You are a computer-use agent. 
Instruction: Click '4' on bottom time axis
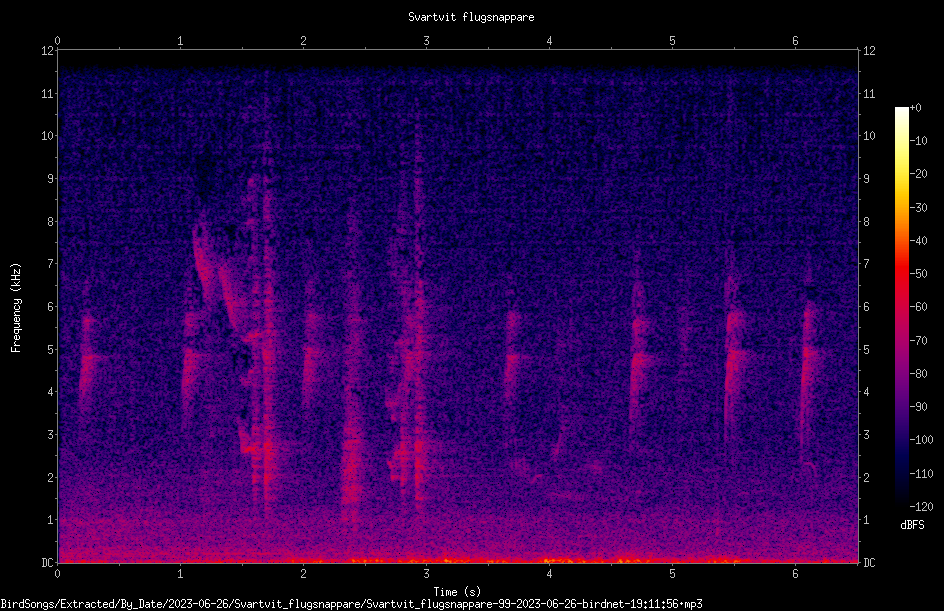(x=549, y=574)
